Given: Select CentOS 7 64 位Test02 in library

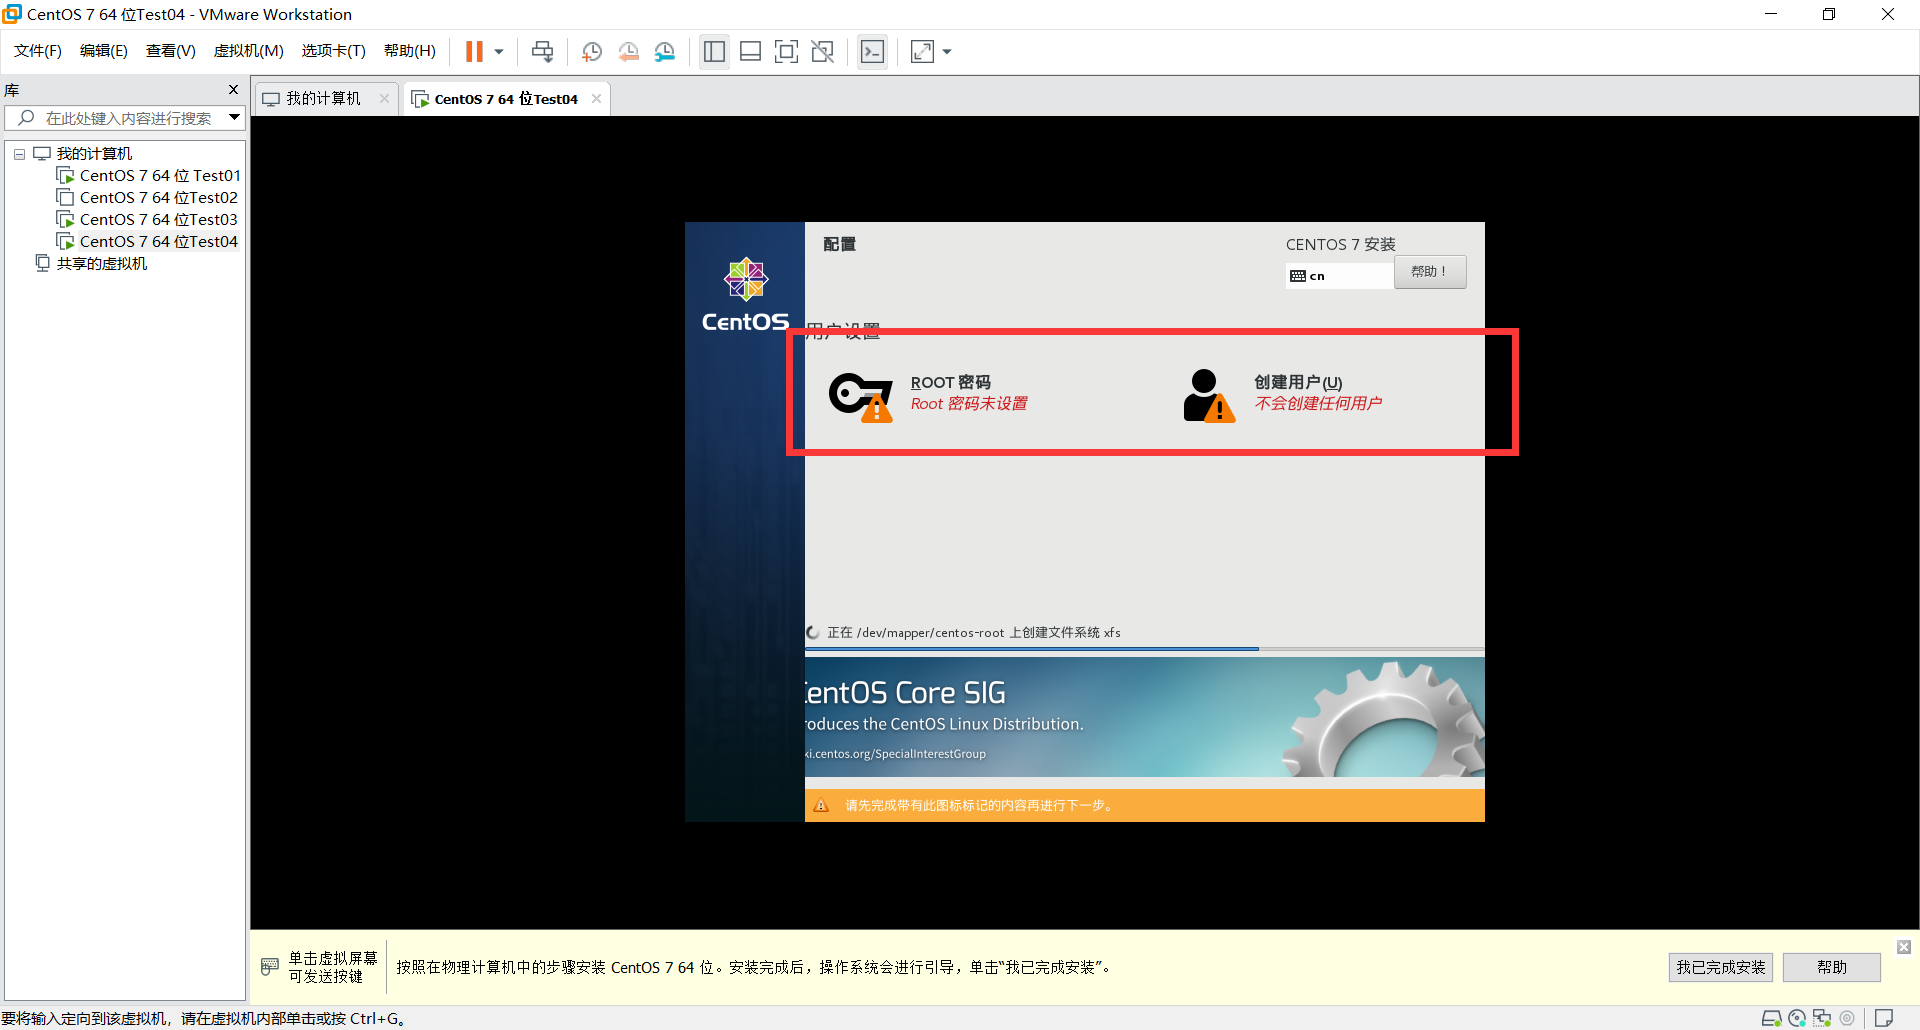Looking at the screenshot, I should (x=159, y=198).
